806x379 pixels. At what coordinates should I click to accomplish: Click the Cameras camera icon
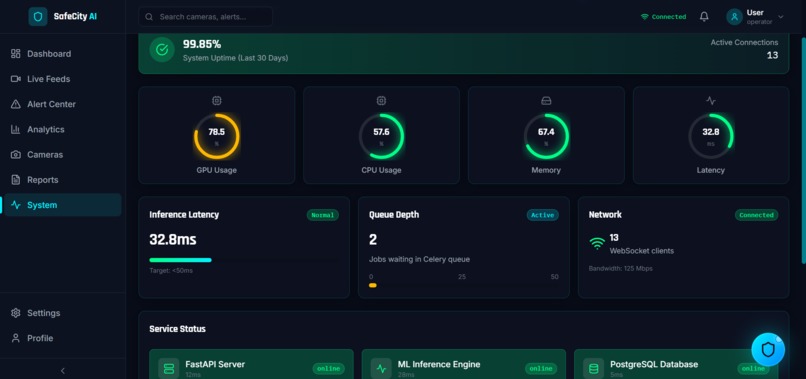pos(15,154)
